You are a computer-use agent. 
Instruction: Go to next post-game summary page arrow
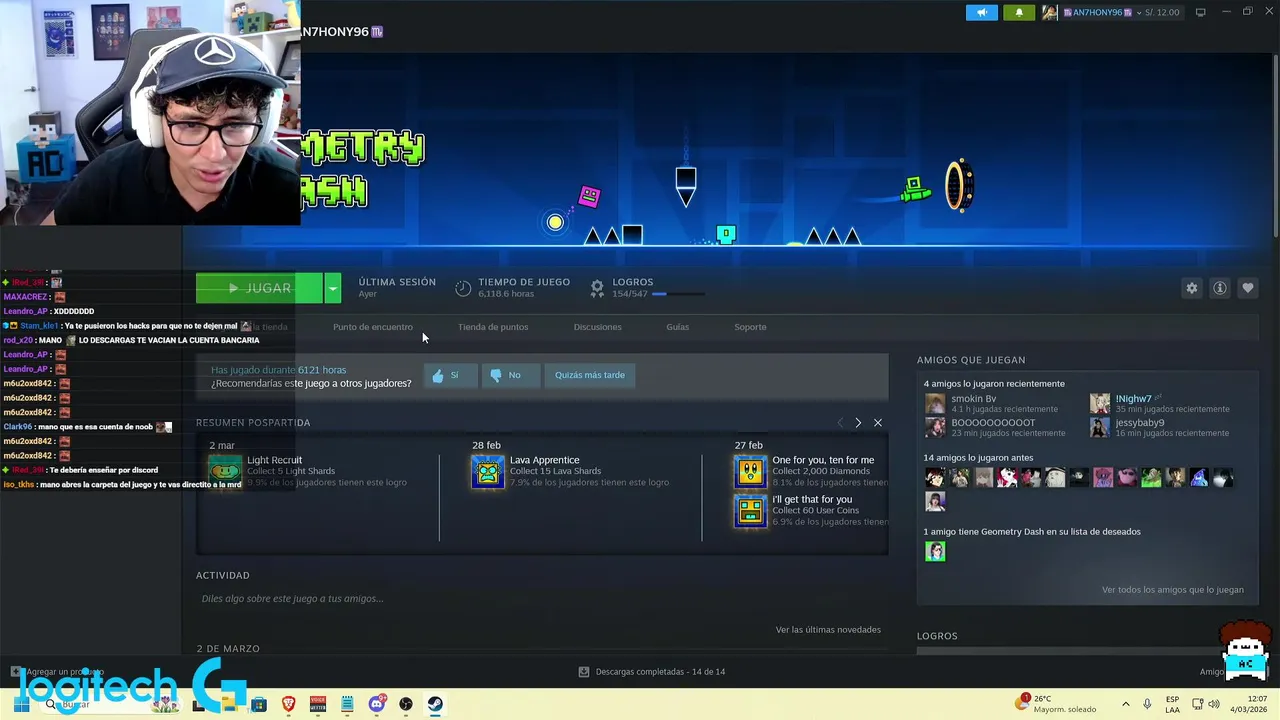click(x=858, y=423)
